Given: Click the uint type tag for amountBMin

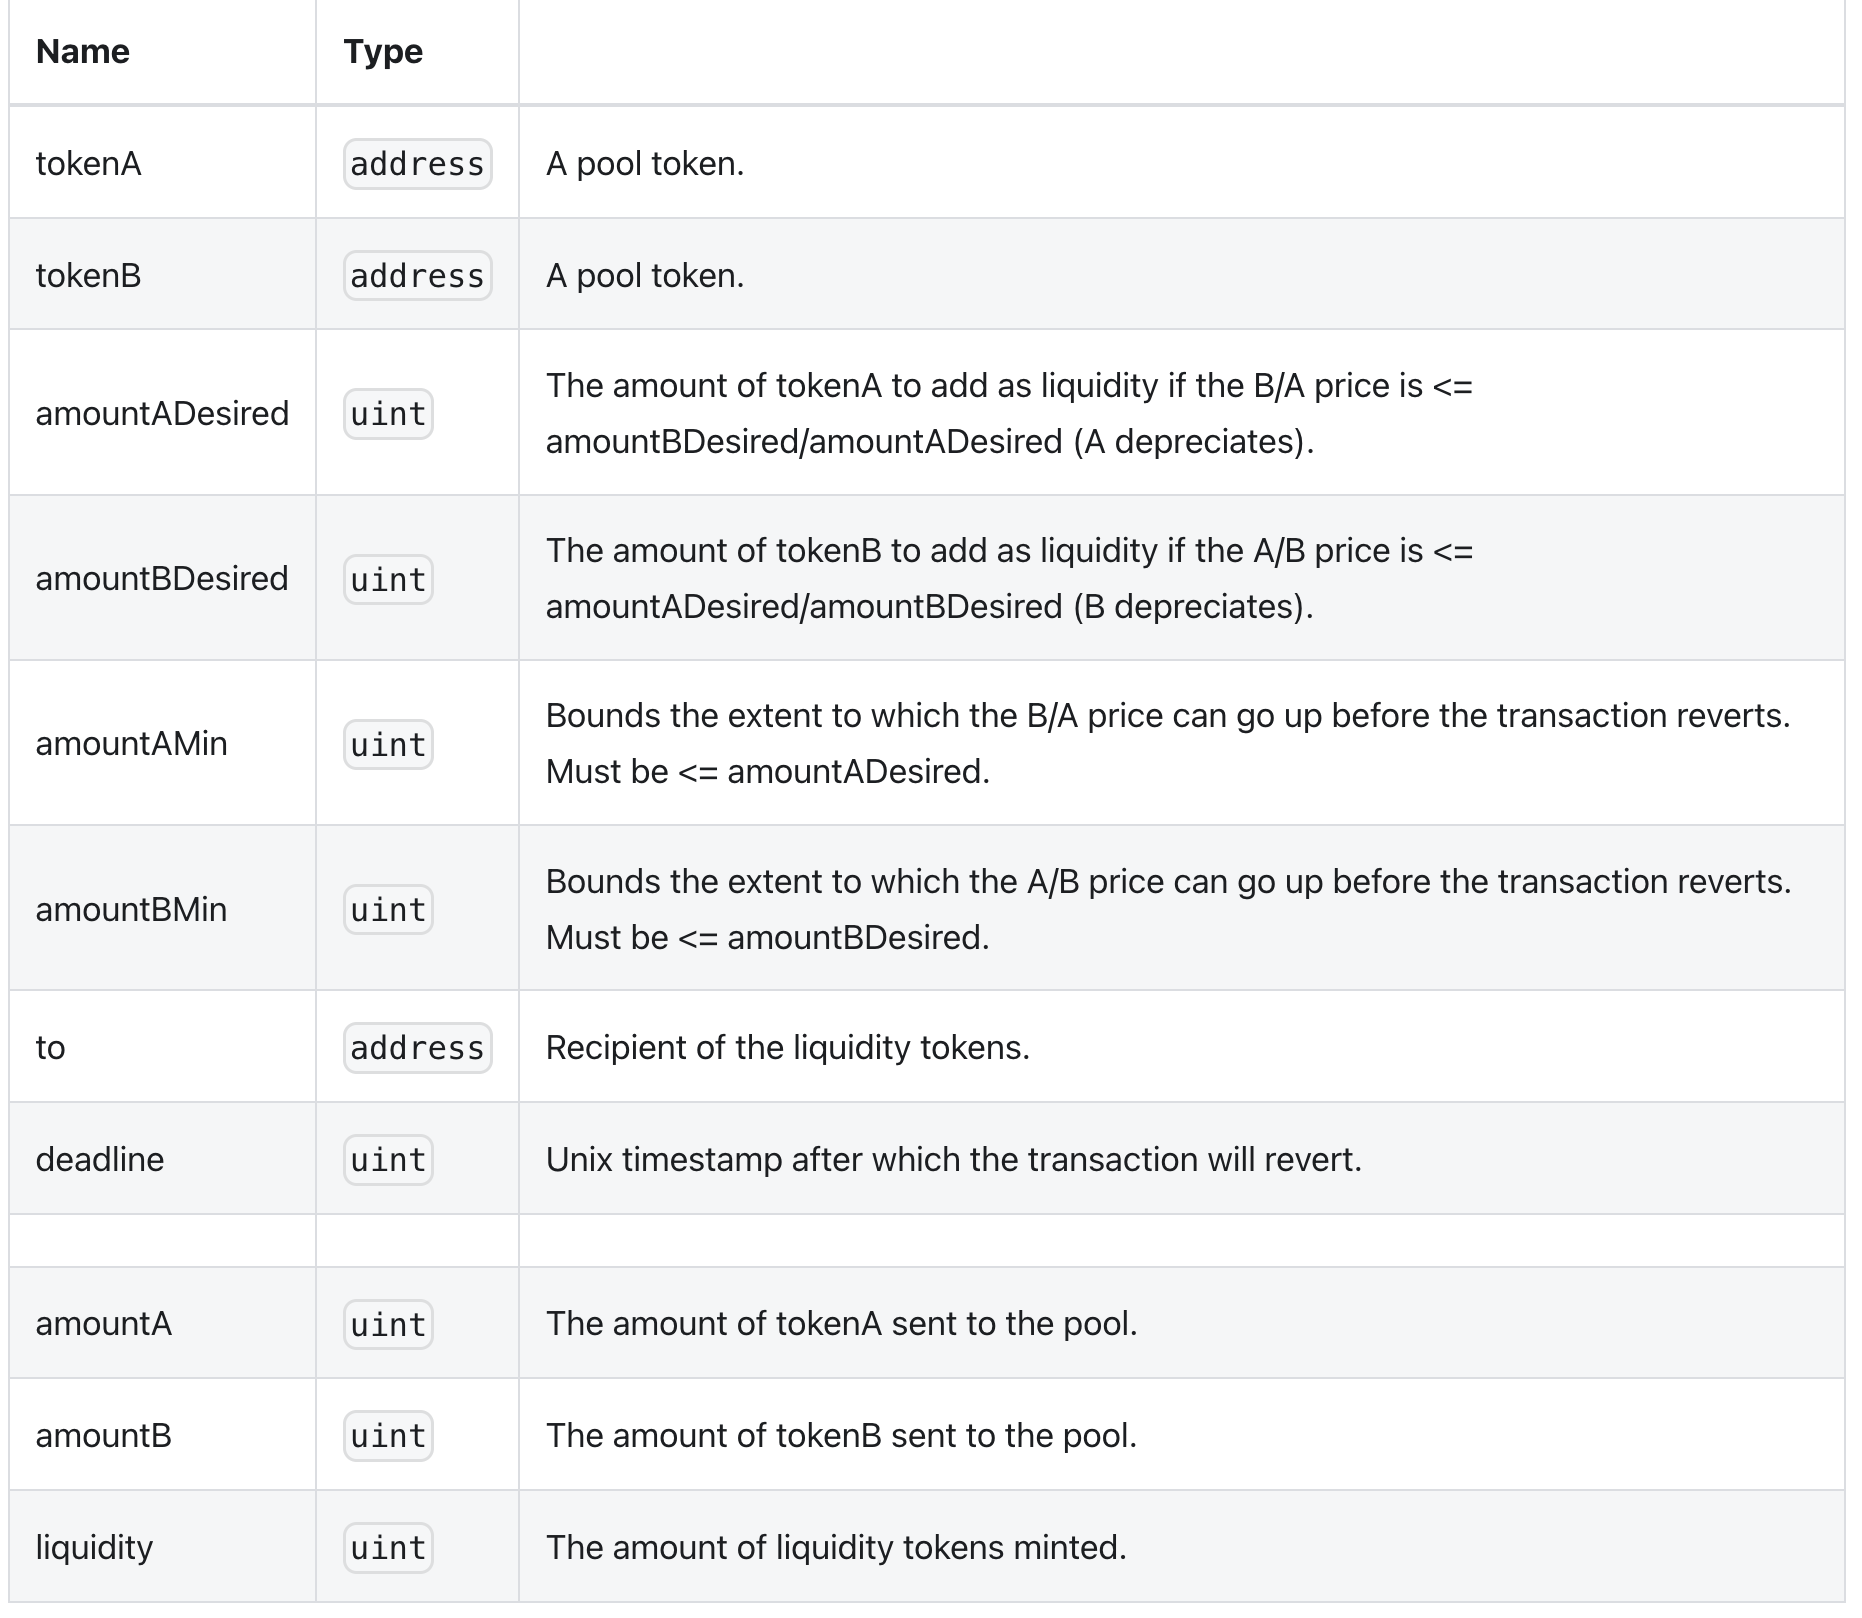Looking at the screenshot, I should click(388, 910).
